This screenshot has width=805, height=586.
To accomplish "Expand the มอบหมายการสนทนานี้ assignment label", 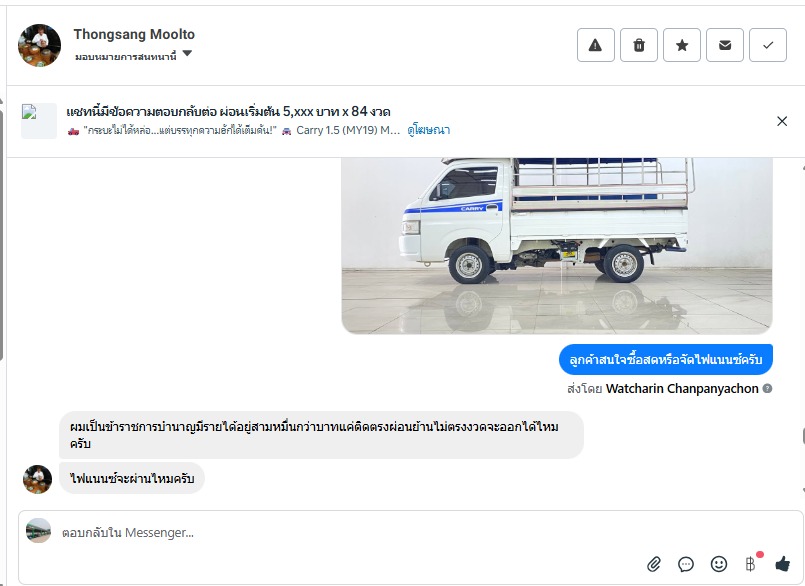I will 126,56.
